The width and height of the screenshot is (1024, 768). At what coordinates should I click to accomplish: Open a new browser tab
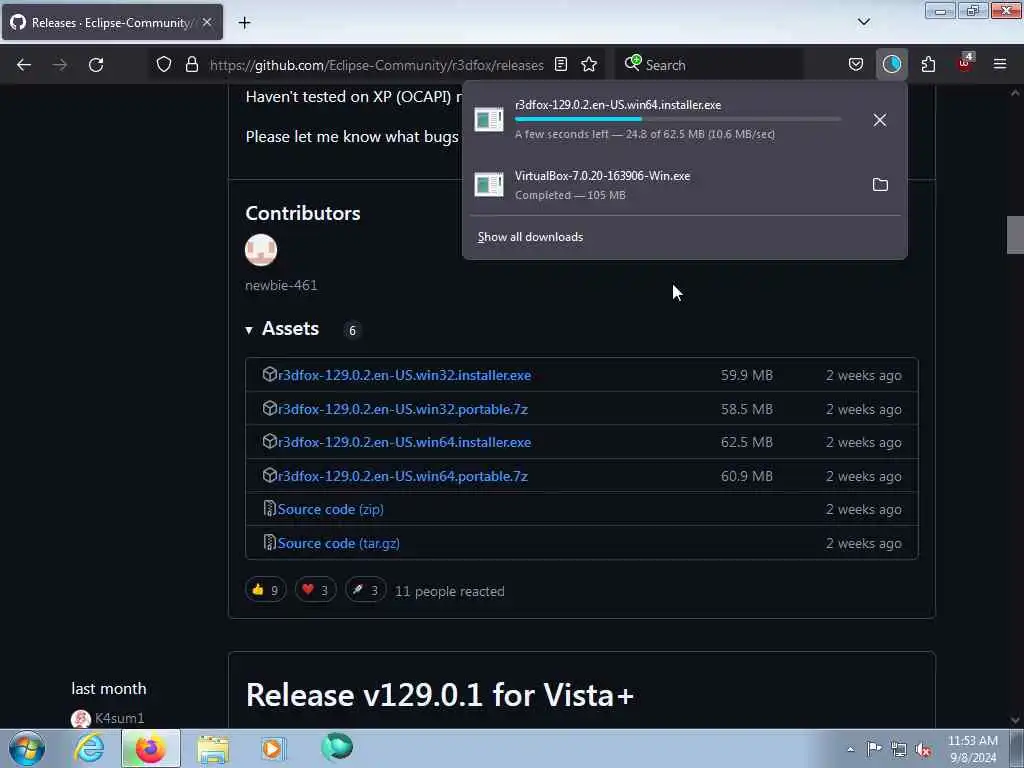point(244,23)
